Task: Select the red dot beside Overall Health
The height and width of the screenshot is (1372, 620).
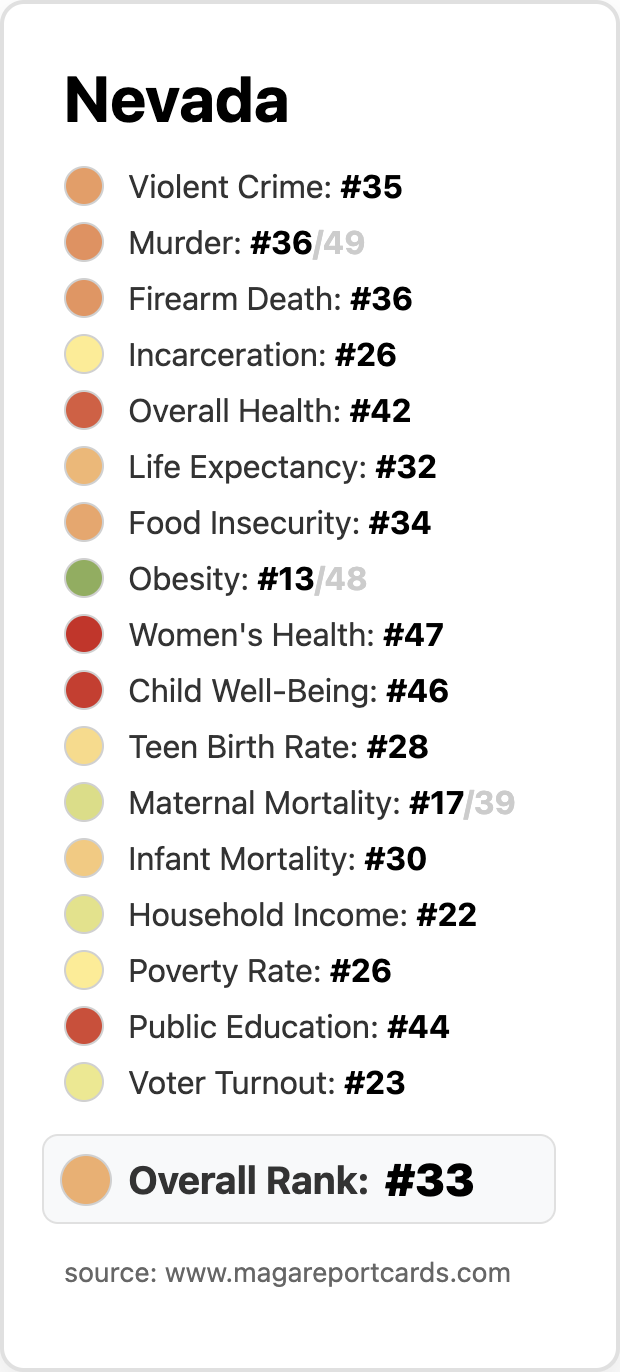Action: point(84,411)
